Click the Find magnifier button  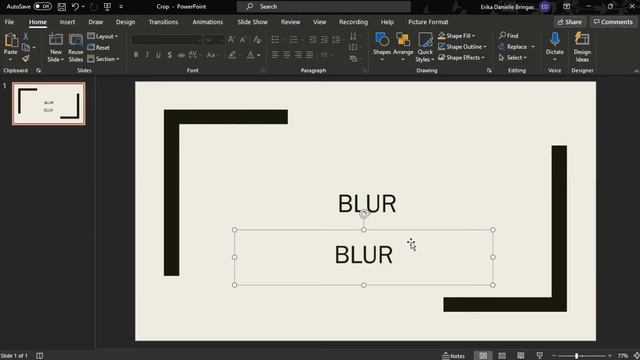[509, 36]
